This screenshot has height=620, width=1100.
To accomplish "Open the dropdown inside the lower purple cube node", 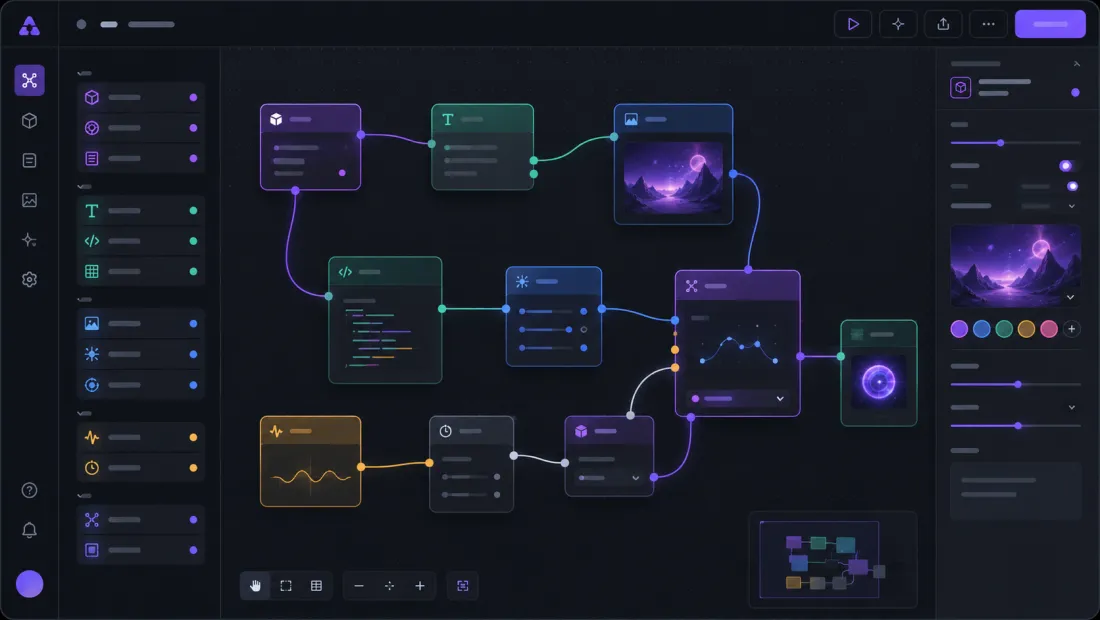I will pyautogui.click(x=608, y=478).
